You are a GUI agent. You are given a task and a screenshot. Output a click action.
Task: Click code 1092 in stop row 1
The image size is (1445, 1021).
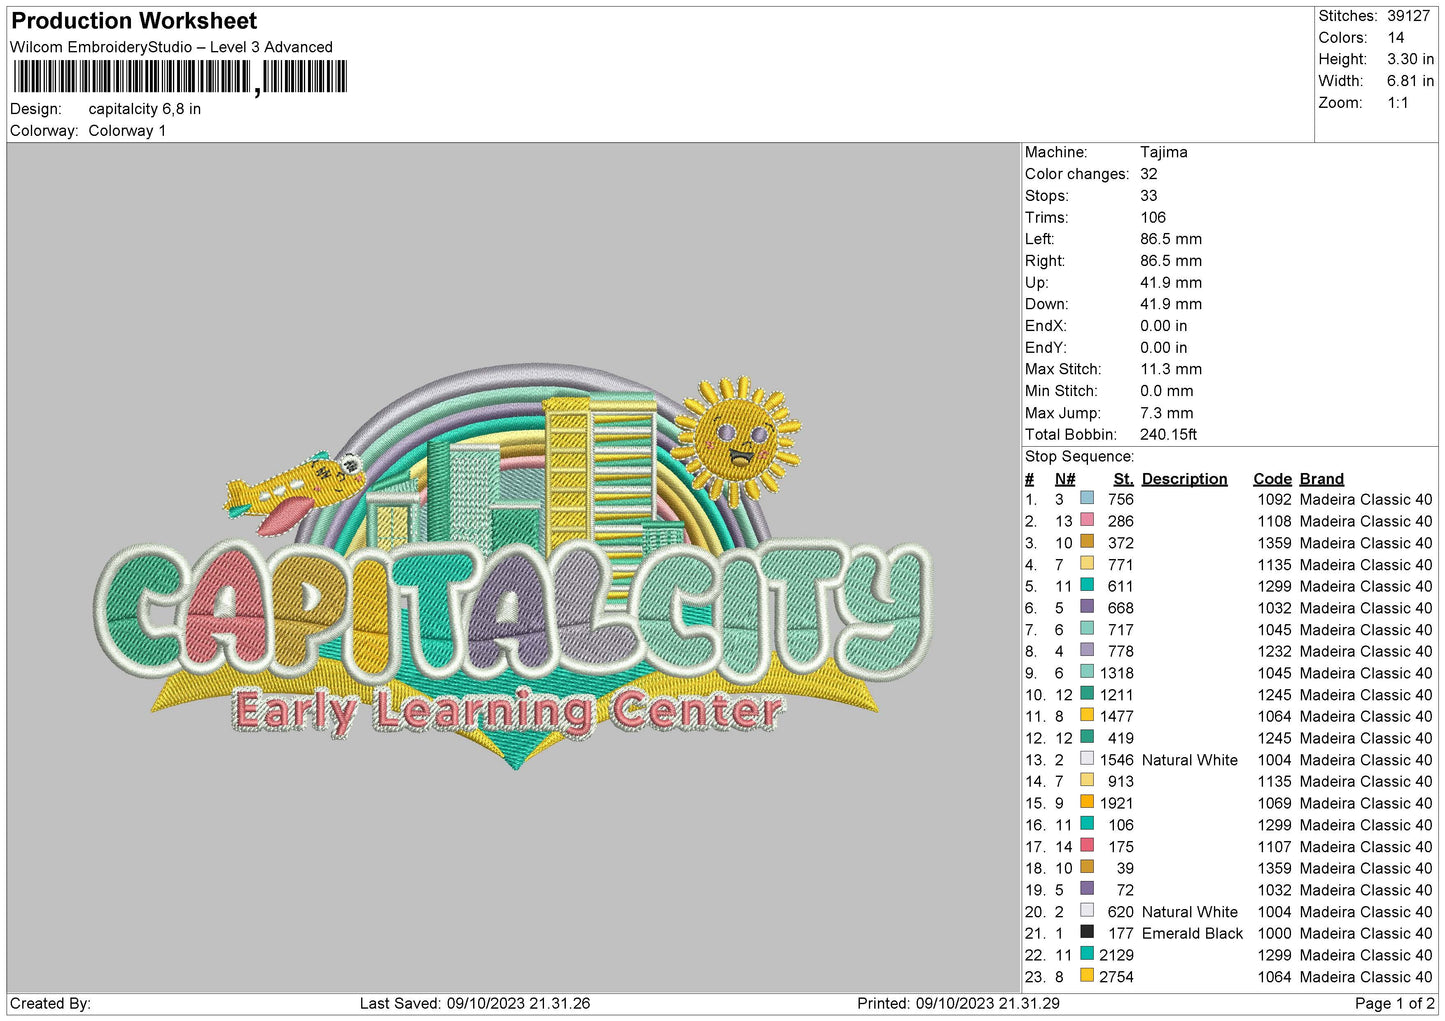1275,499
